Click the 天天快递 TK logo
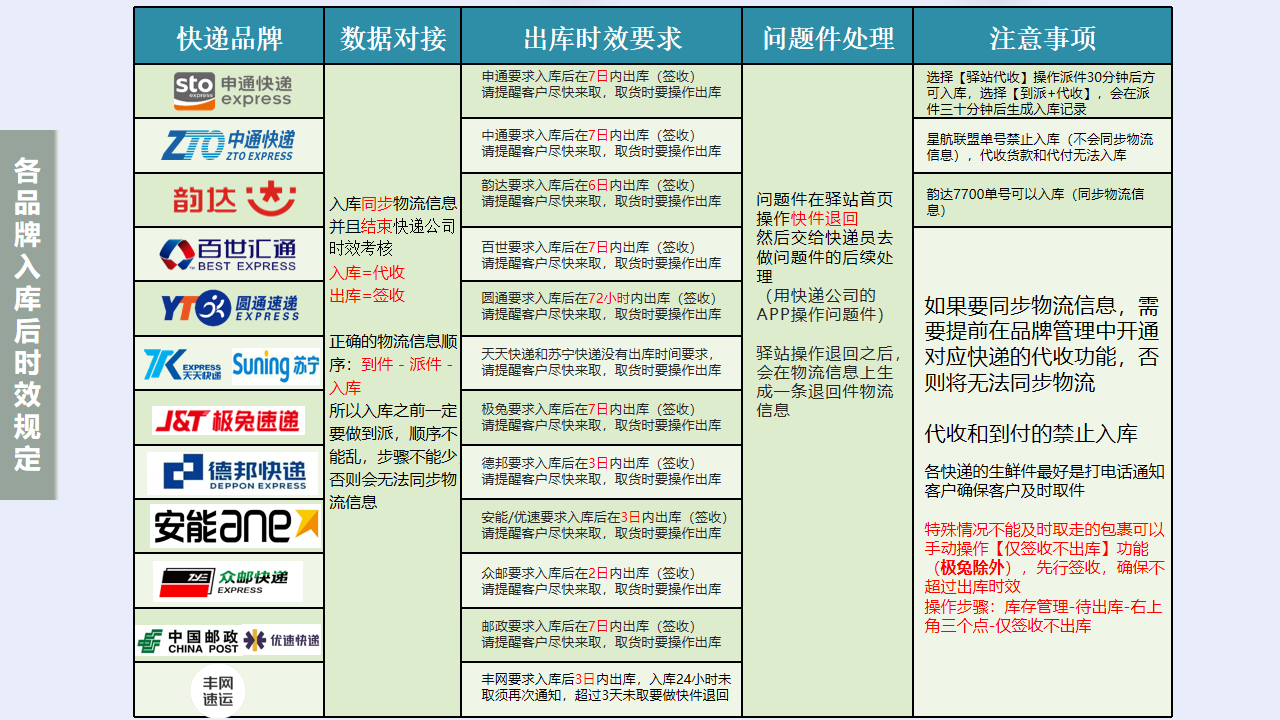The width and height of the screenshot is (1280, 720). pyautogui.click(x=183, y=365)
